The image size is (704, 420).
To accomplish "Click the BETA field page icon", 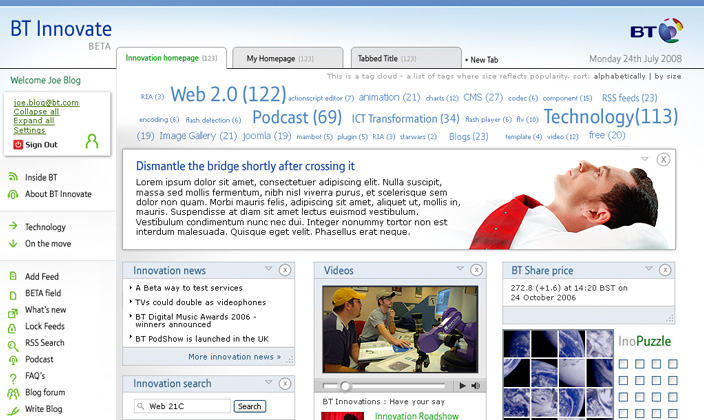I will point(13,295).
